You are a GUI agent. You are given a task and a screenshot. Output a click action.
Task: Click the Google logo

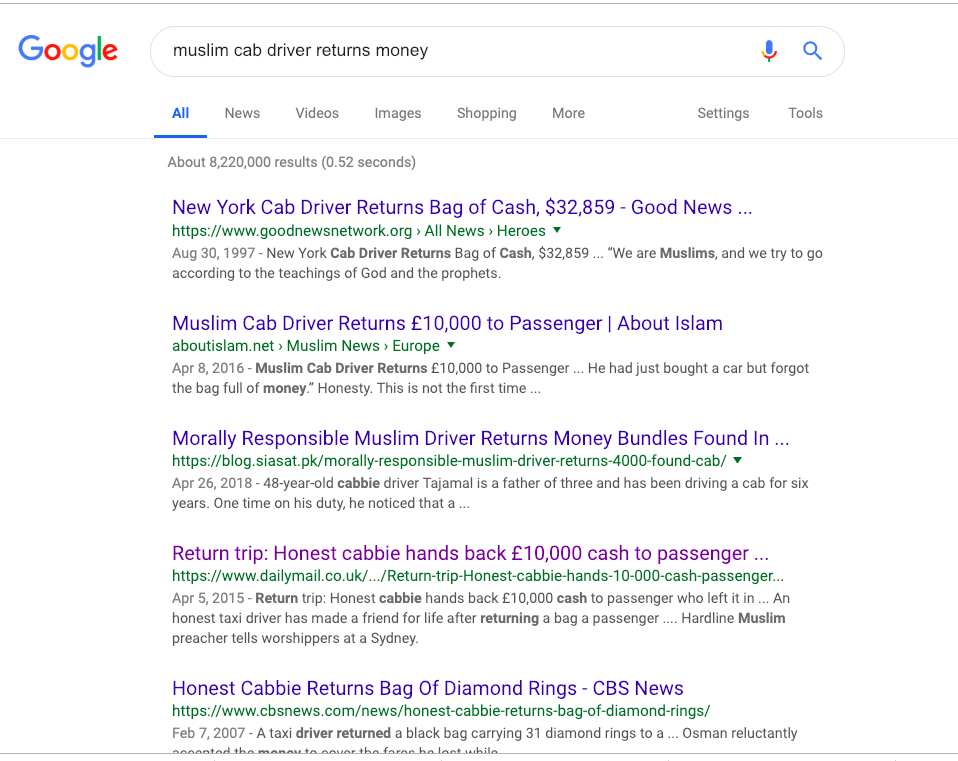tap(68, 50)
